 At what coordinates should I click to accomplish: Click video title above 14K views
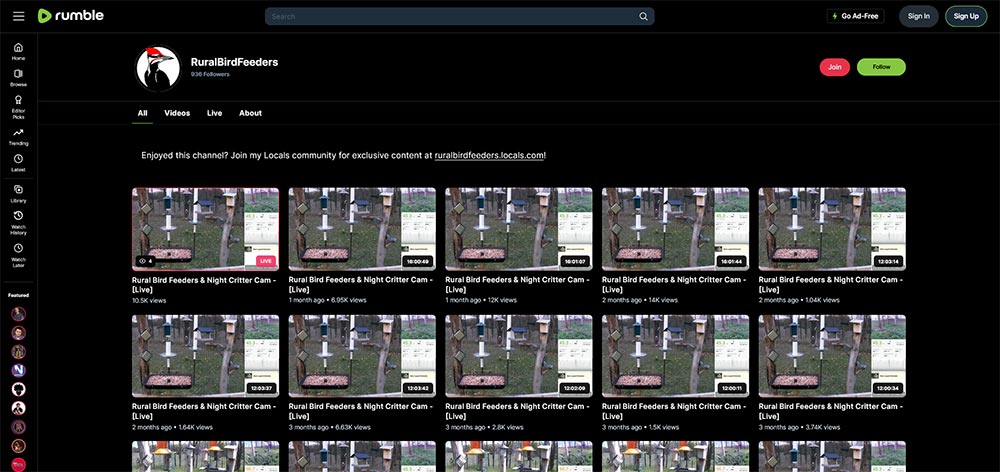(674, 284)
